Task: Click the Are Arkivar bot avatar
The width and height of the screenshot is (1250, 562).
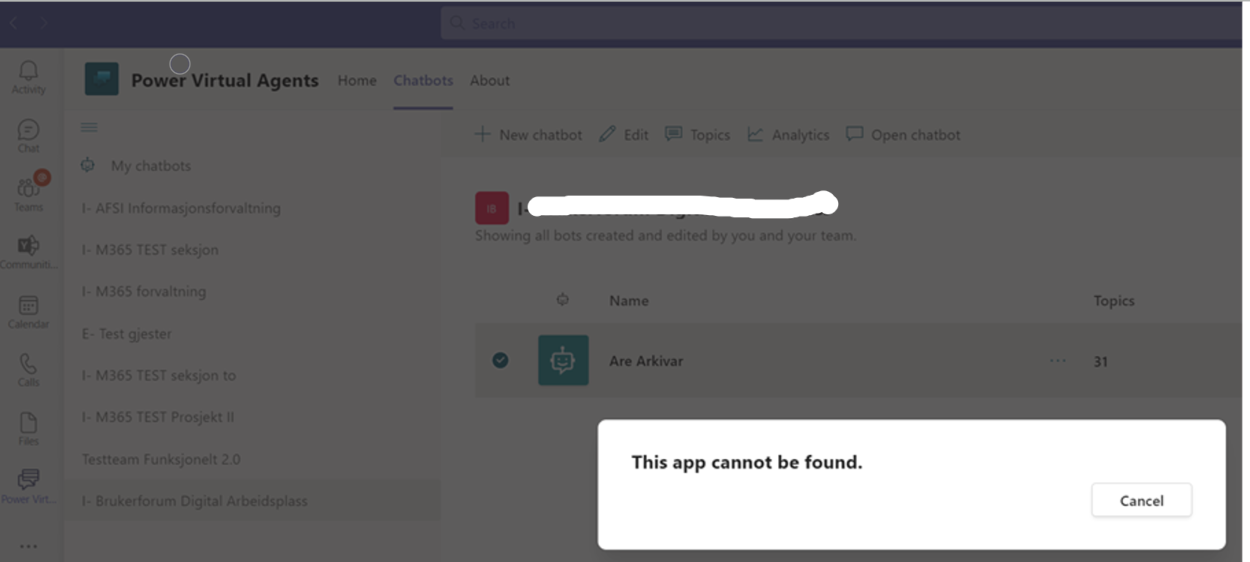Action: point(563,360)
